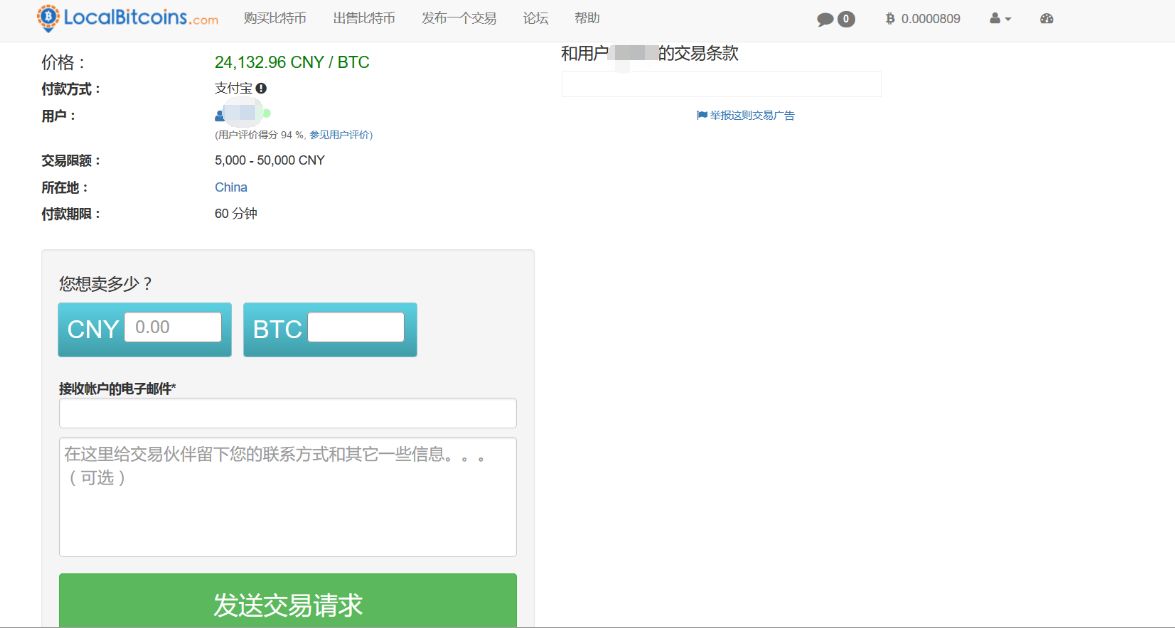Go to 发布一个交易 page

(x=459, y=18)
